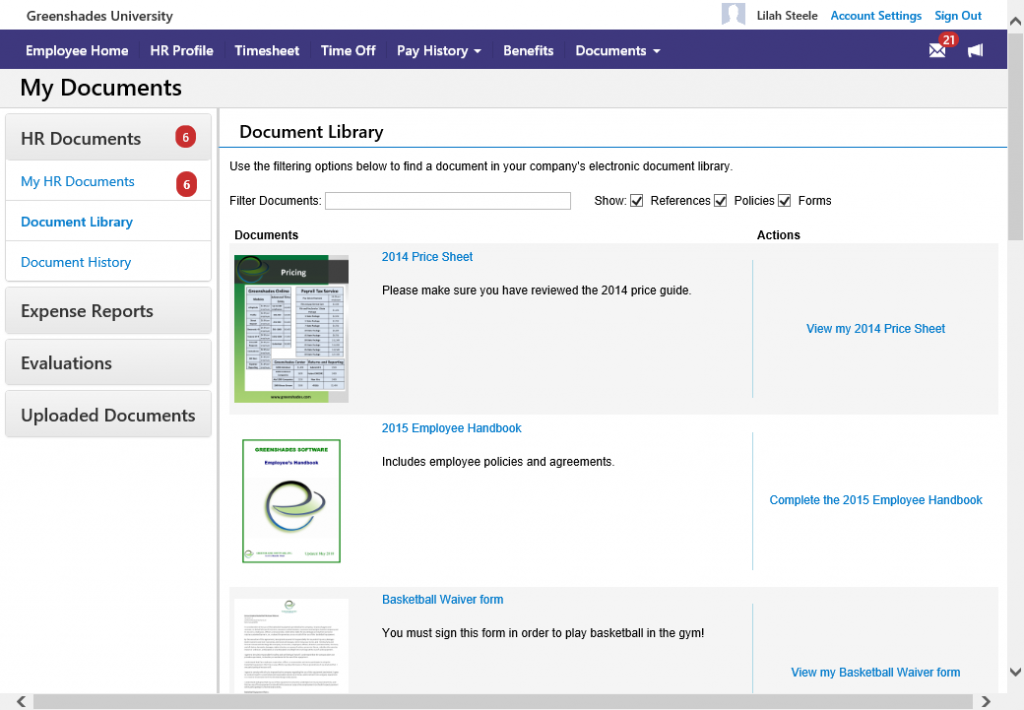This screenshot has height=710, width=1024.
Task: Click the My Documents page heading
Action: [101, 88]
